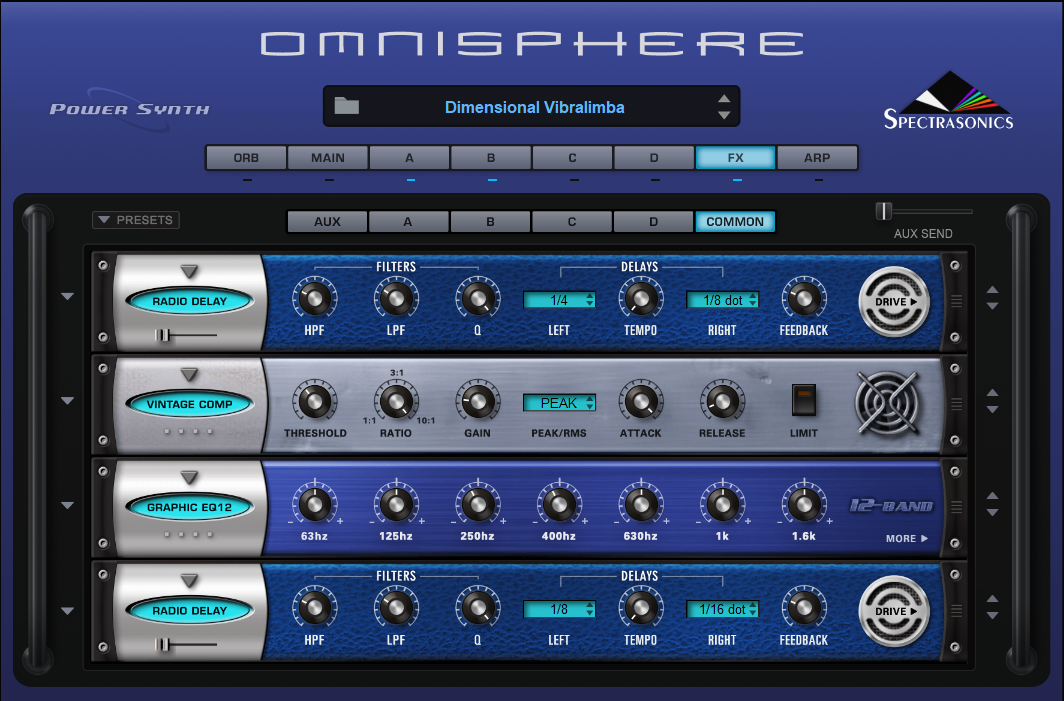The image size is (1064, 701).
Task: Switch to the MAIN page tab
Action: coord(328,157)
